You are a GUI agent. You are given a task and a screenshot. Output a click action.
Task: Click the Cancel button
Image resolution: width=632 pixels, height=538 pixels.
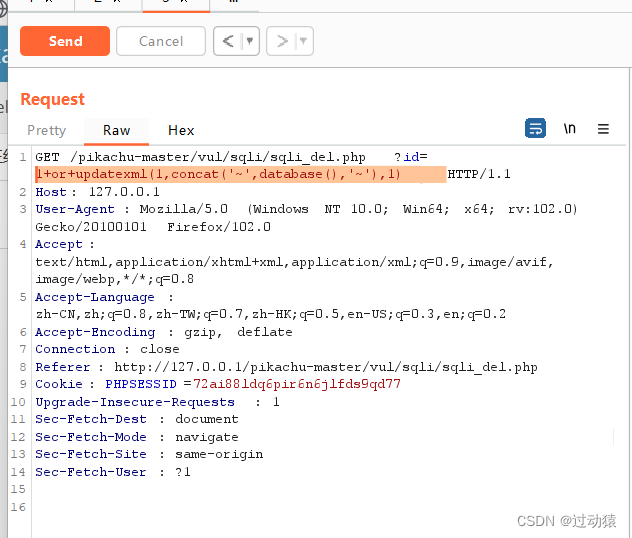click(x=161, y=41)
